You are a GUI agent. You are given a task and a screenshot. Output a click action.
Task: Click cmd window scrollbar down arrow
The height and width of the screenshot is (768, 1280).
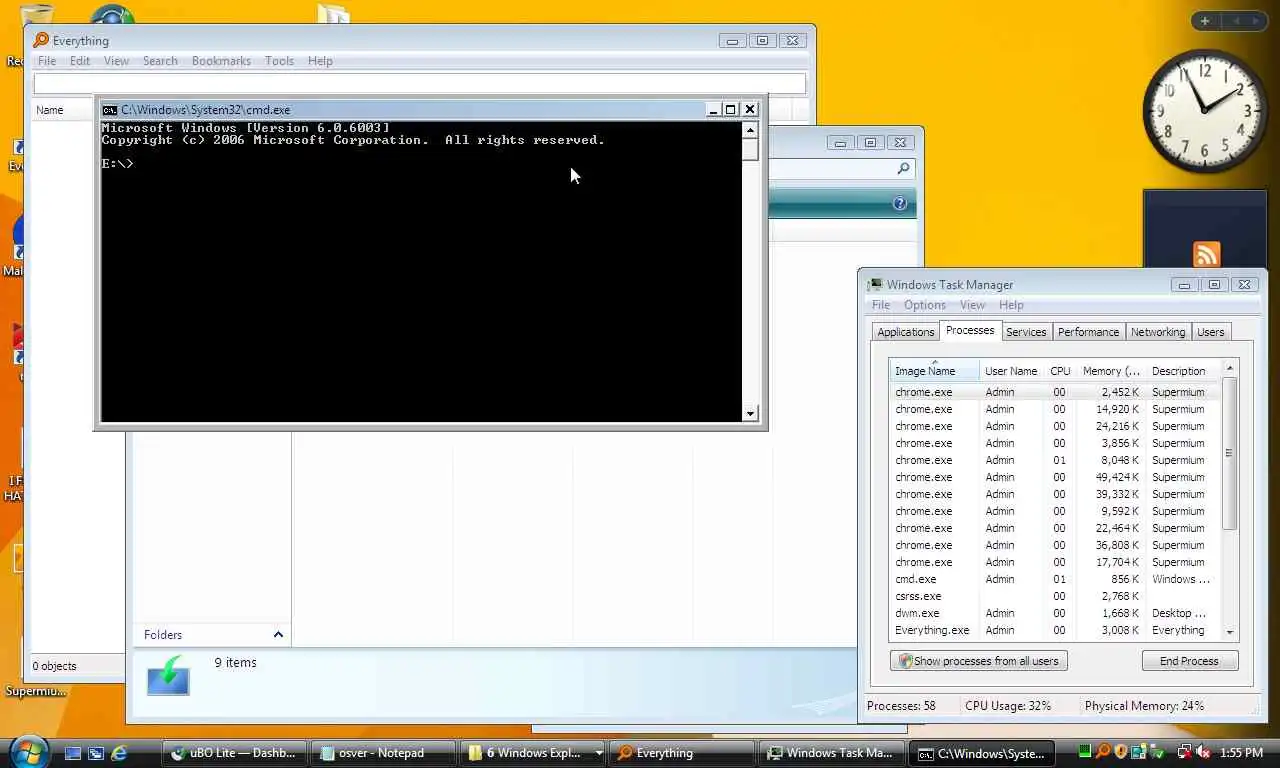(750, 413)
